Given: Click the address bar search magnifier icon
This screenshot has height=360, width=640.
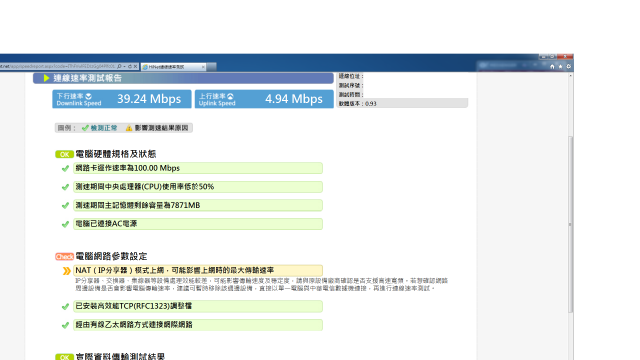Looking at the screenshot, I should tap(119, 66).
